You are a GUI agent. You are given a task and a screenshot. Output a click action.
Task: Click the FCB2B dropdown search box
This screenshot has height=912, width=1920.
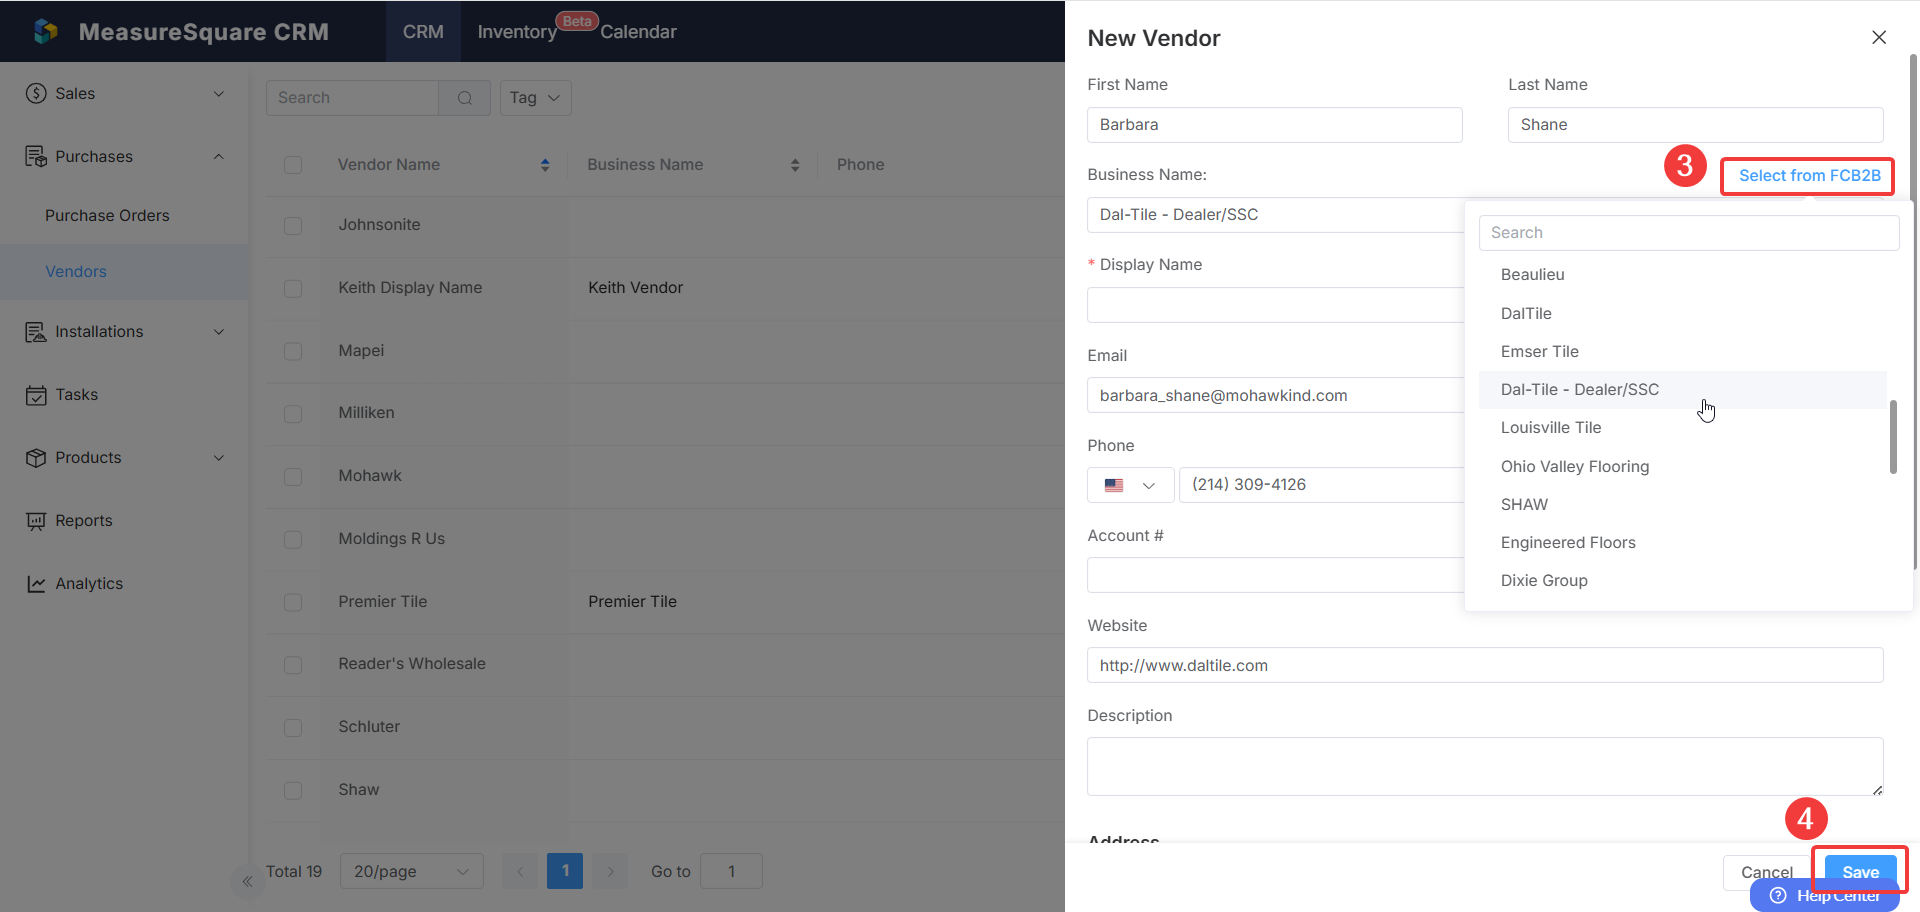[1689, 233]
